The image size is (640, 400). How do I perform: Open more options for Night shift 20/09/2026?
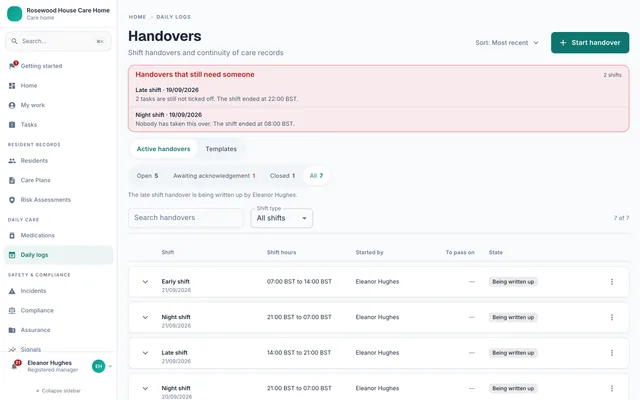[611, 388]
